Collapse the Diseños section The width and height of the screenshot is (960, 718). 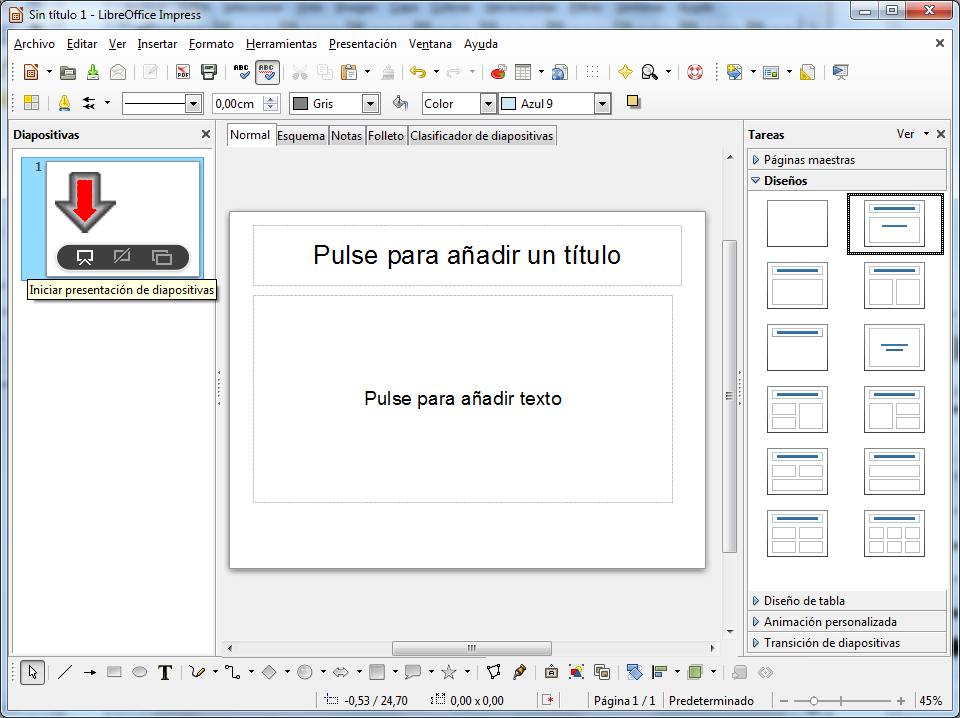coord(847,181)
